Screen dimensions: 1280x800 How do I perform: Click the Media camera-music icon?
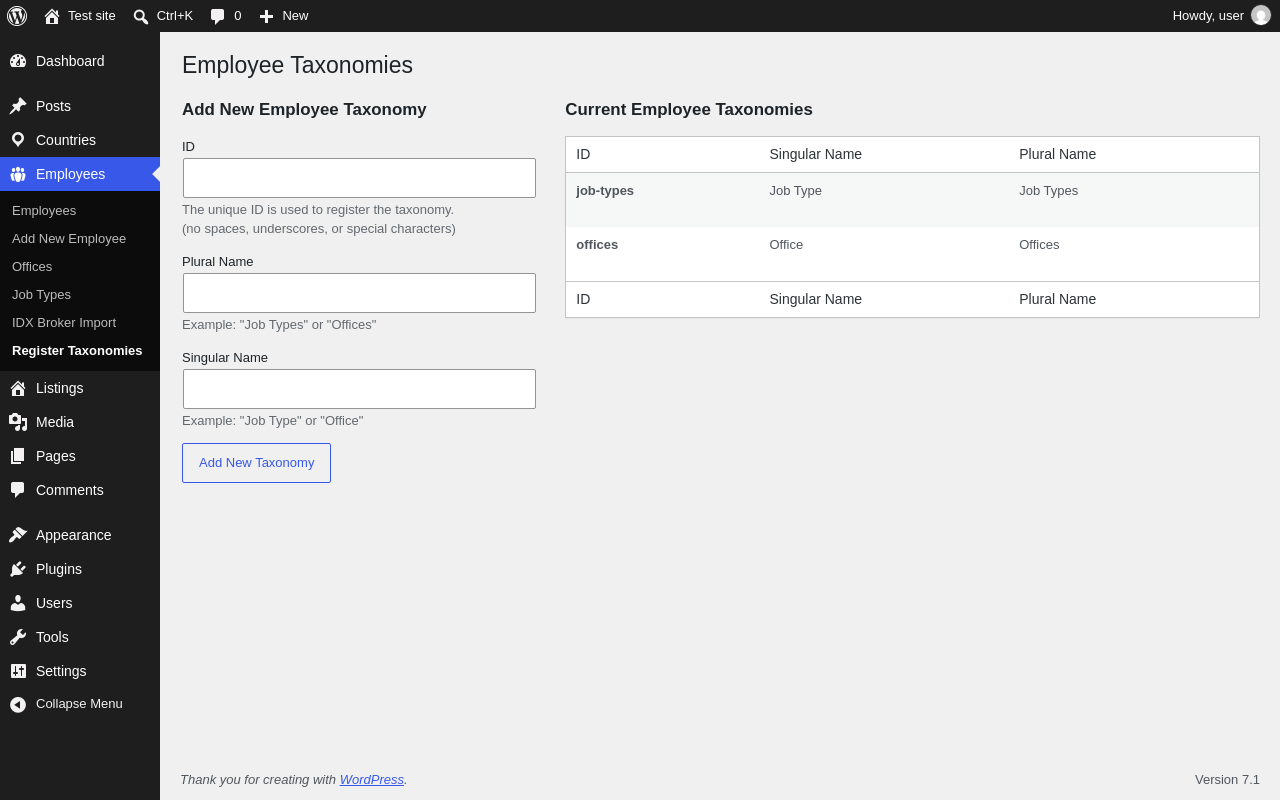18,422
